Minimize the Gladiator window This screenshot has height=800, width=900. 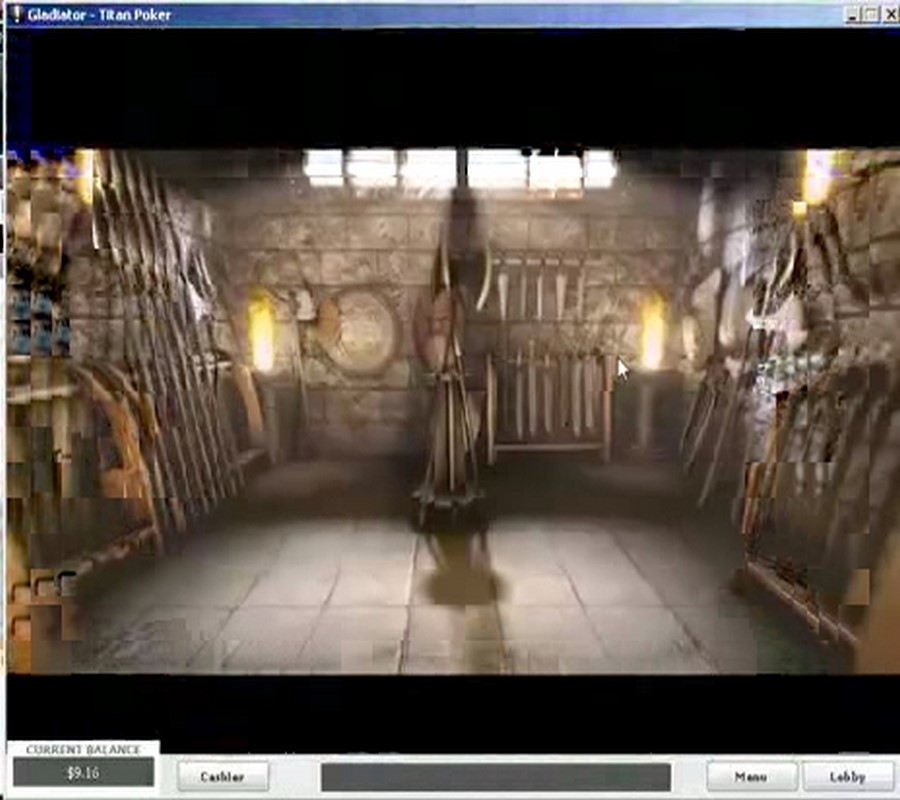point(851,14)
